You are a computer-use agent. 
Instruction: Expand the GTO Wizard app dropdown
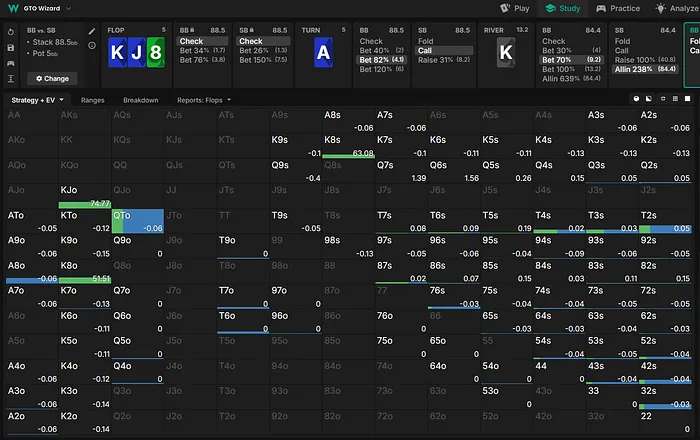point(68,8)
